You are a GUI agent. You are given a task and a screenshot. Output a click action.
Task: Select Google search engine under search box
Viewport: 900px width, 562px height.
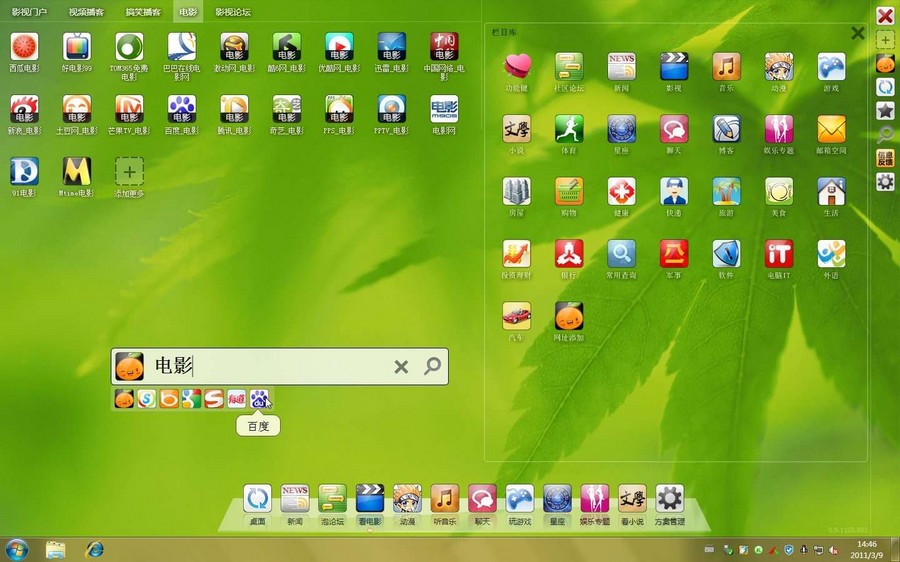tap(191, 398)
